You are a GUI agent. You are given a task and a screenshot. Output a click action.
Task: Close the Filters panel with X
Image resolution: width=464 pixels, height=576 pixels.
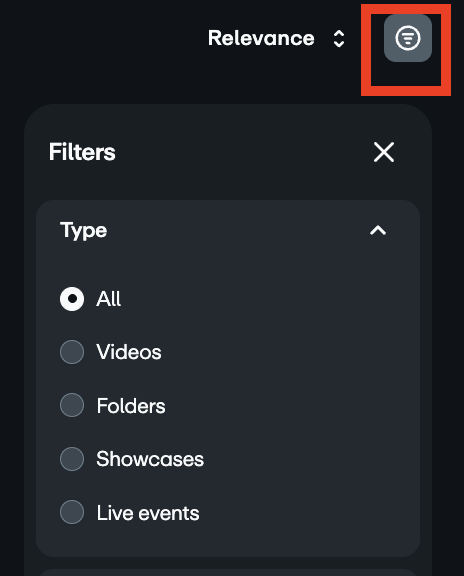(x=384, y=152)
